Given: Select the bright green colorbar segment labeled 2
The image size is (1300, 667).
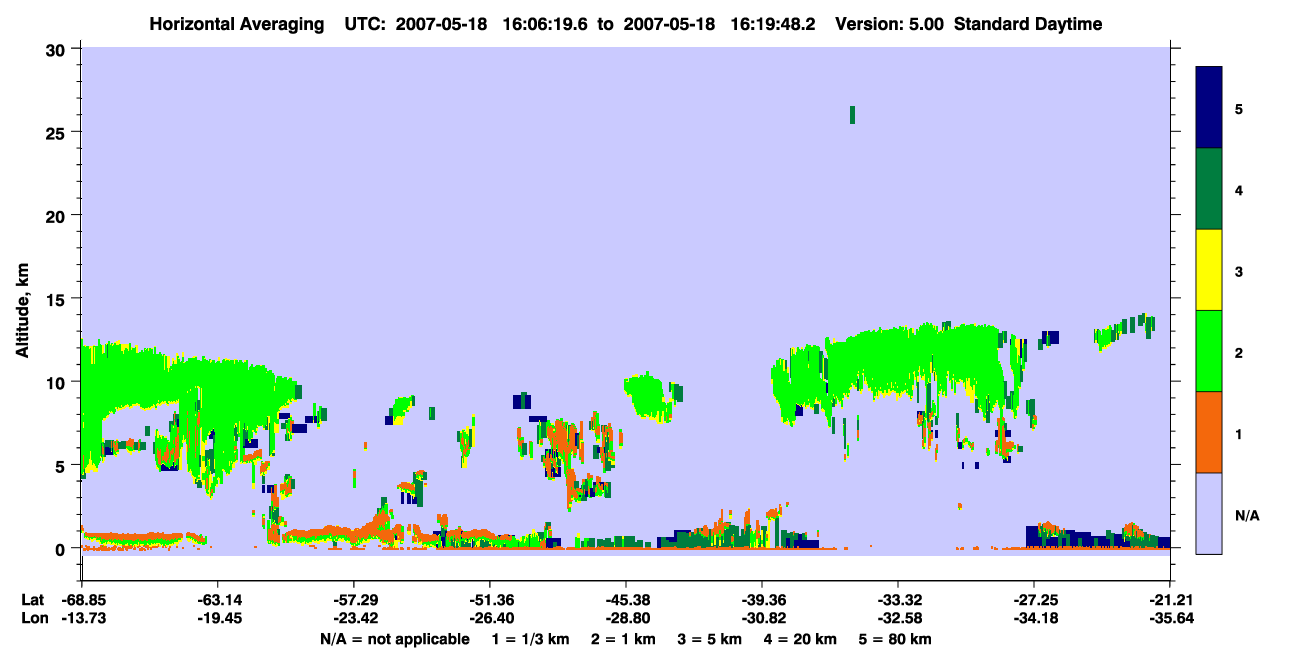Looking at the screenshot, I should [x=1209, y=351].
